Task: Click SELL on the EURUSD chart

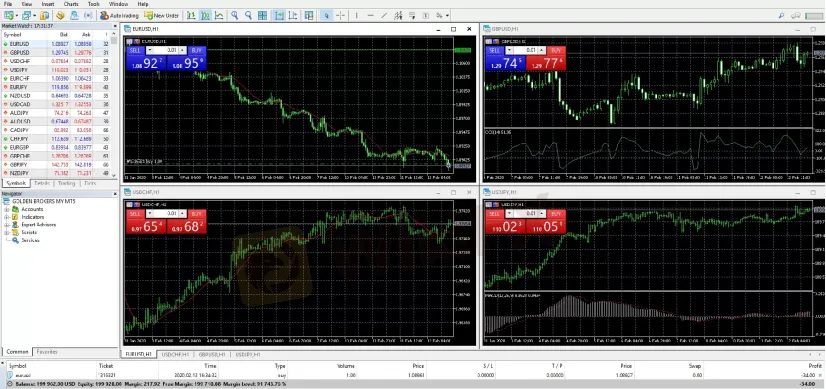Action: point(135,50)
